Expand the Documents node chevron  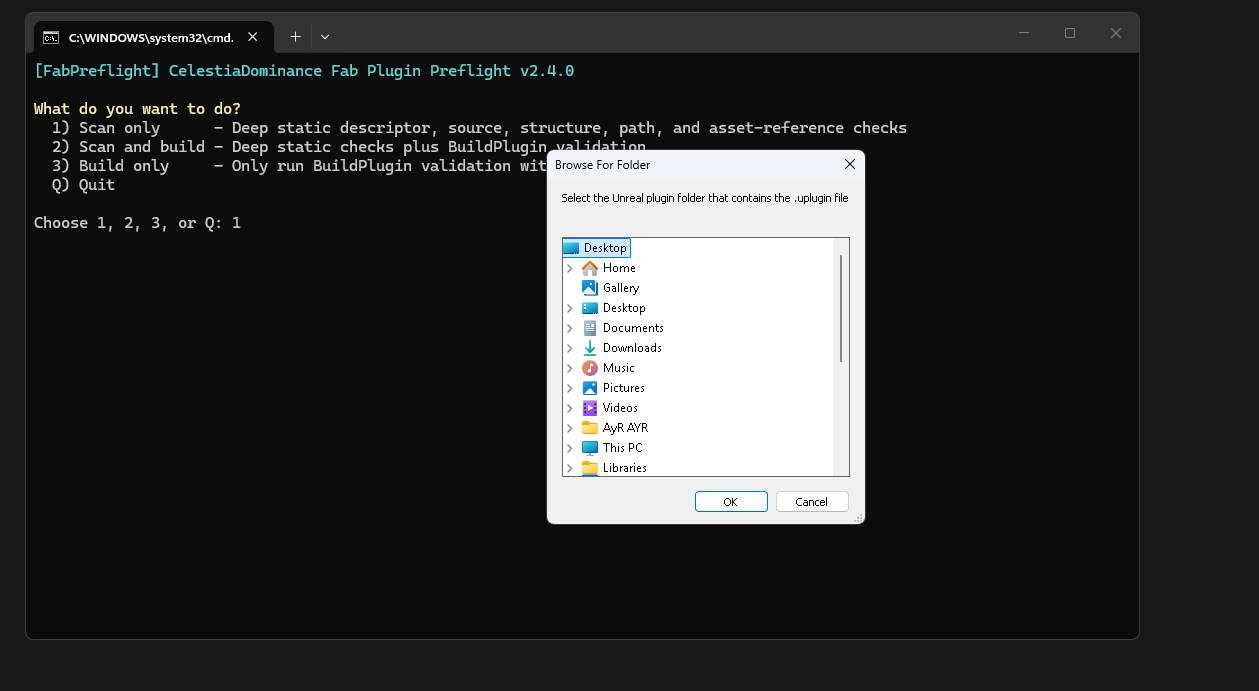[x=570, y=328]
